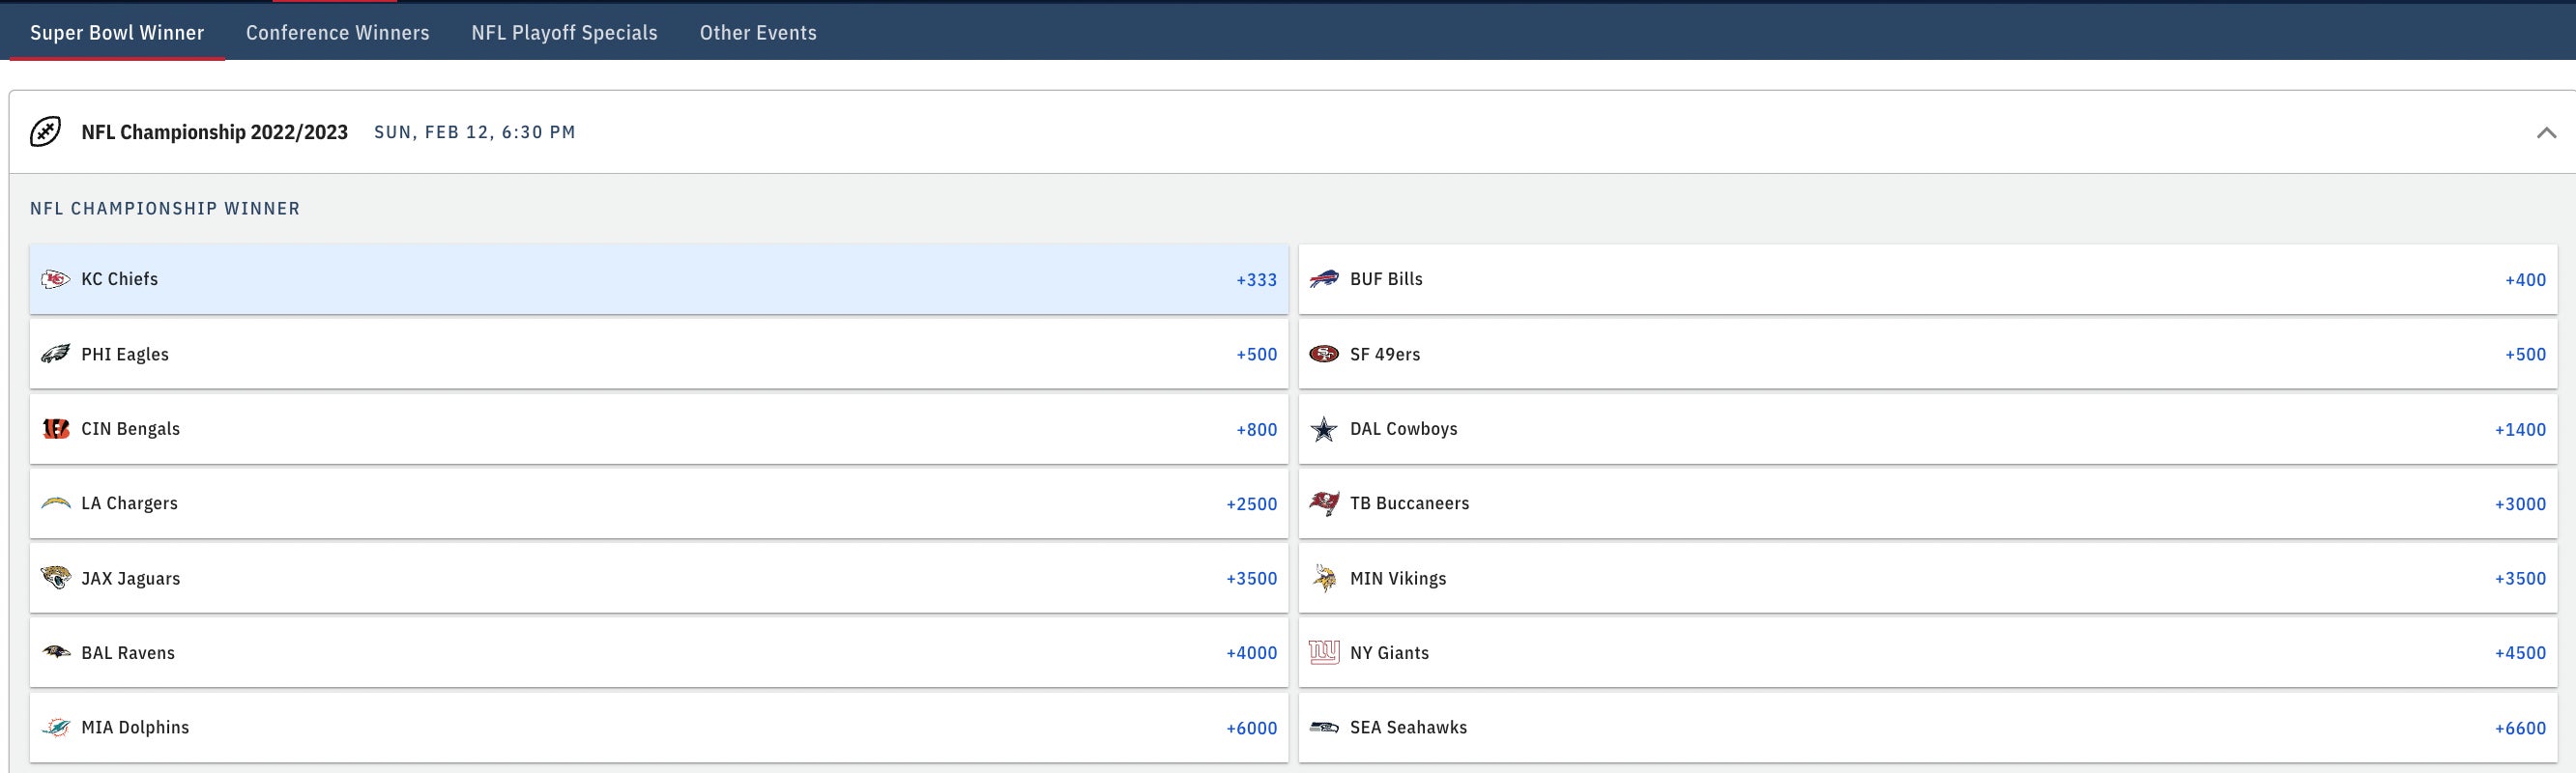Viewport: 2576px width, 773px height.
Task: Go to the Other Events tab
Action: pyautogui.click(x=757, y=33)
